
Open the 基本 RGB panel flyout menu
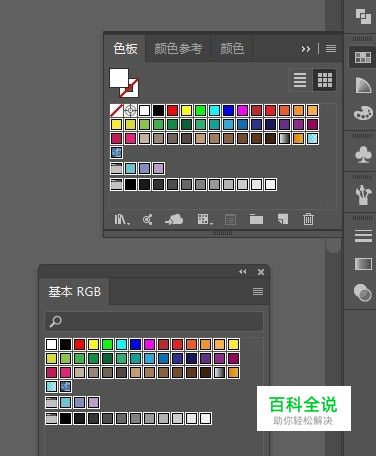[258, 292]
